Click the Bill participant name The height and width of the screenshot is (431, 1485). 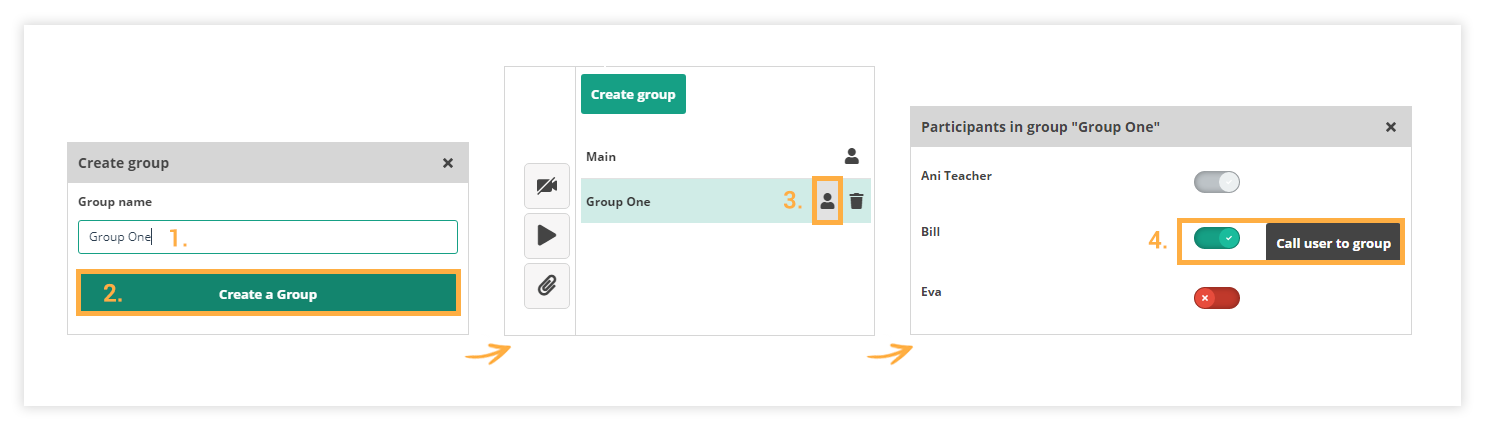tap(931, 232)
